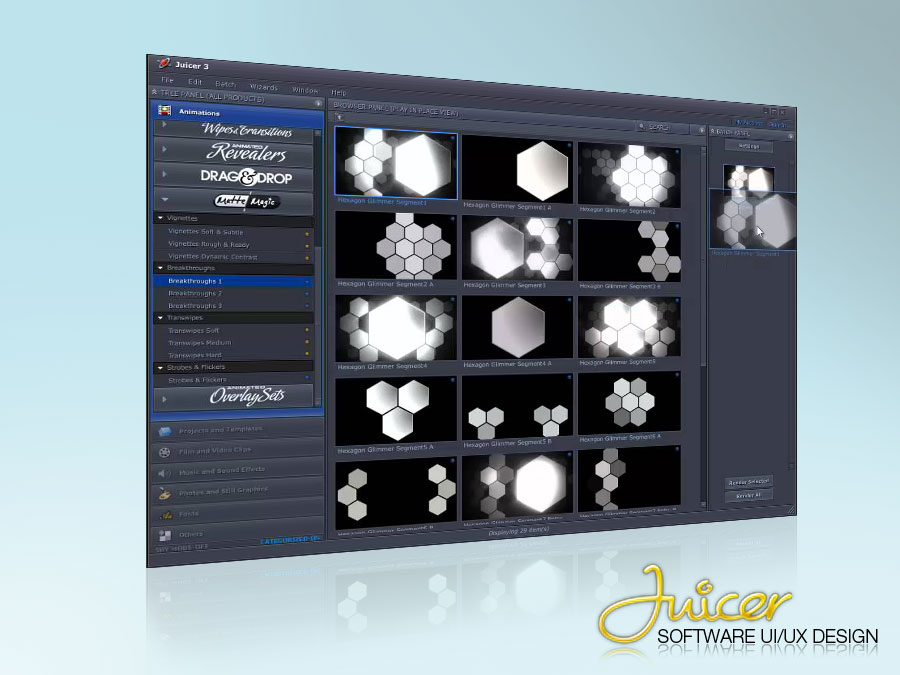This screenshot has width=900, height=675.
Task: Collapse the Strobes & Flickers tree section
Action: [161, 367]
